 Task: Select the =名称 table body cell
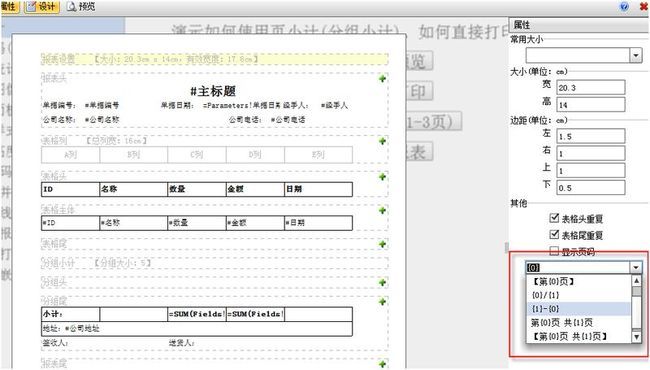click(x=133, y=223)
